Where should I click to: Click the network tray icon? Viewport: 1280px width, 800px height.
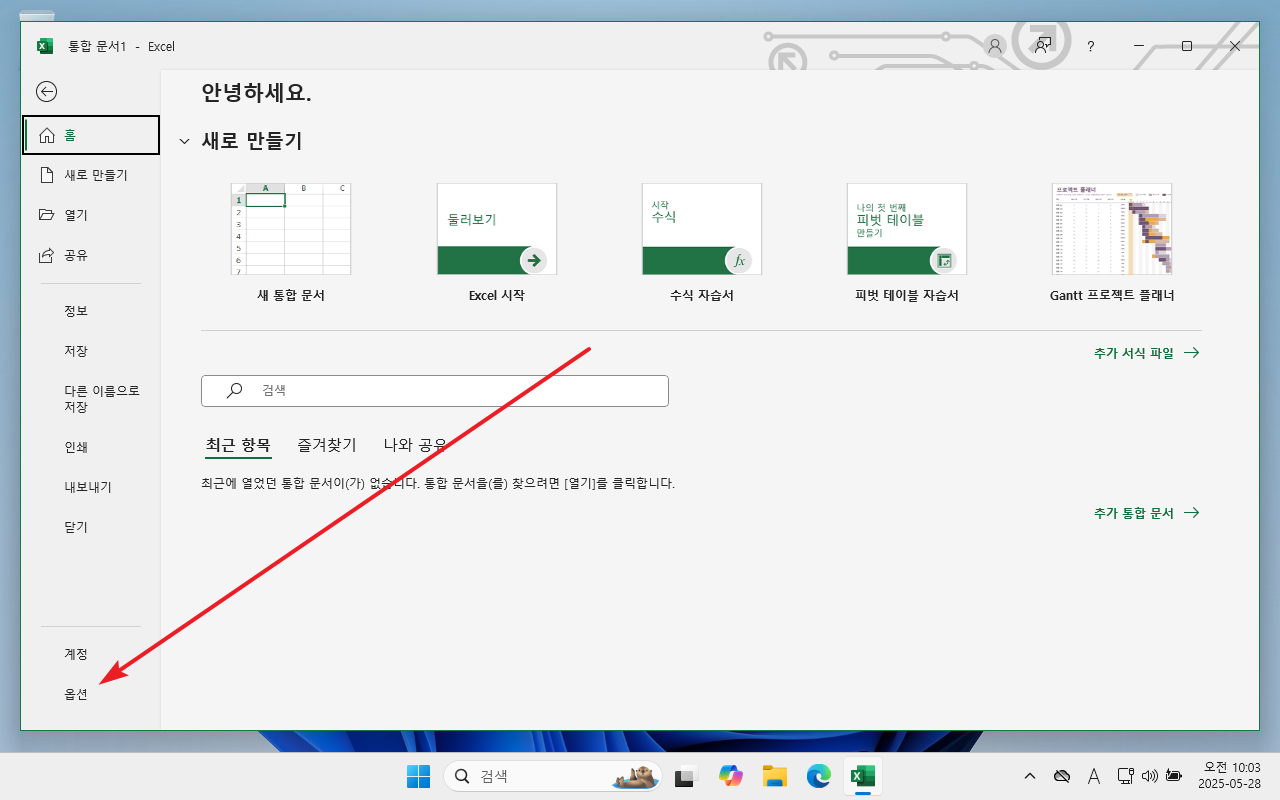click(1125, 776)
